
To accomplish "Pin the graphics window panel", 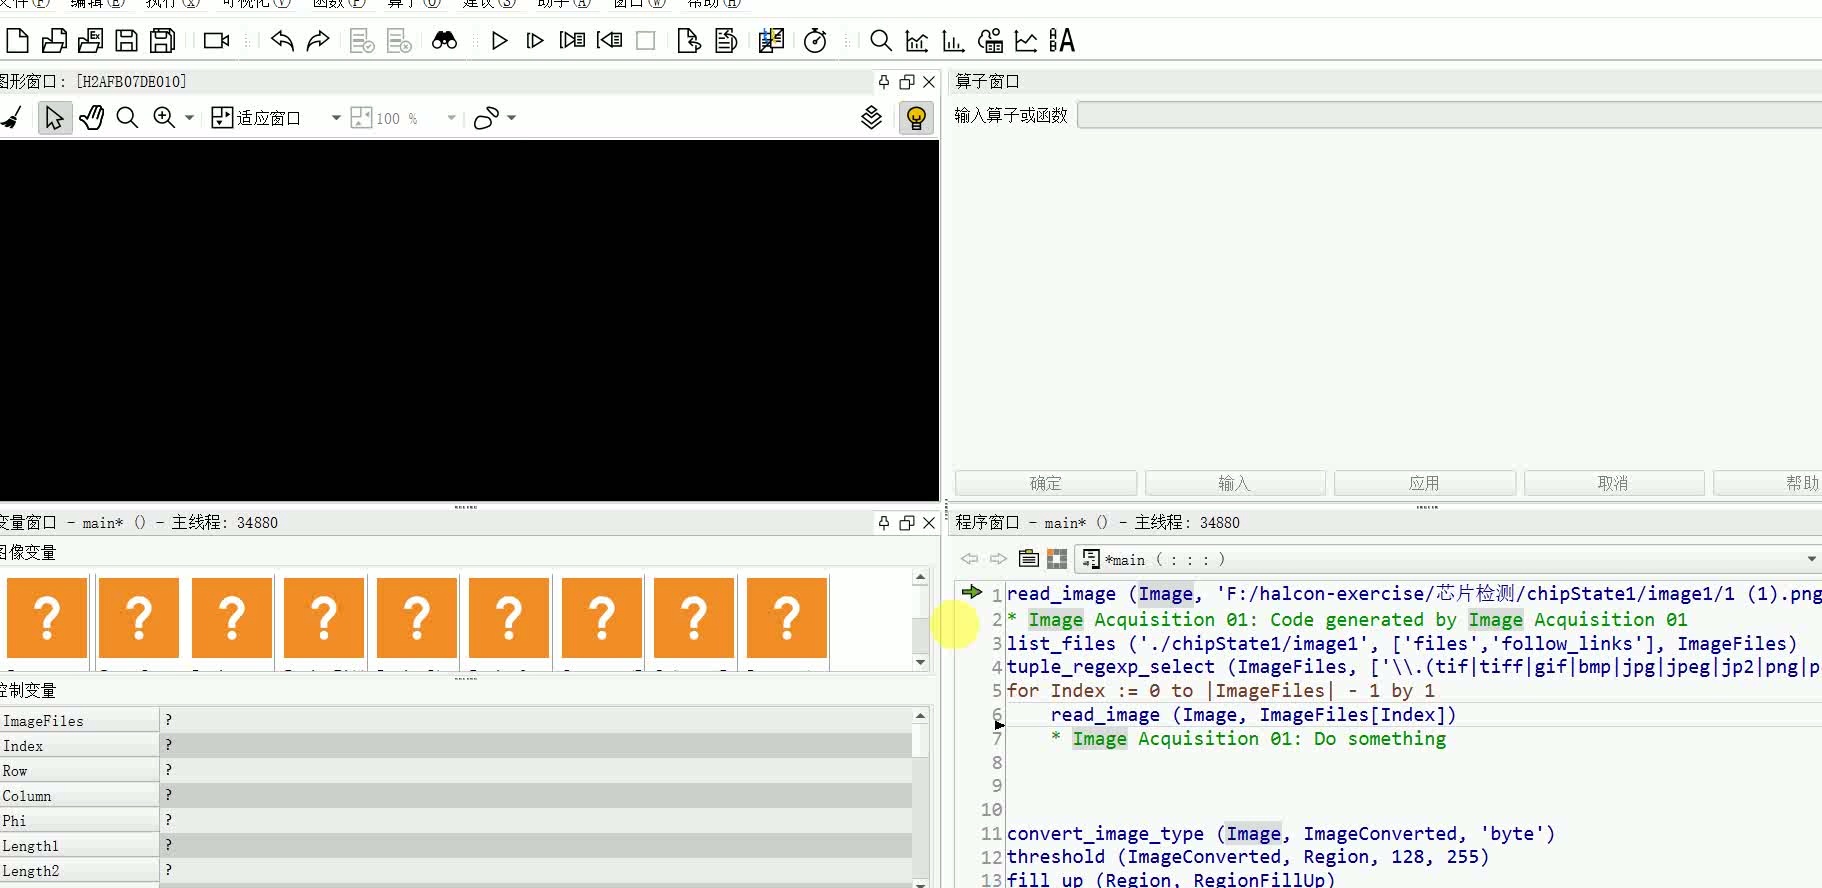I will click(883, 82).
